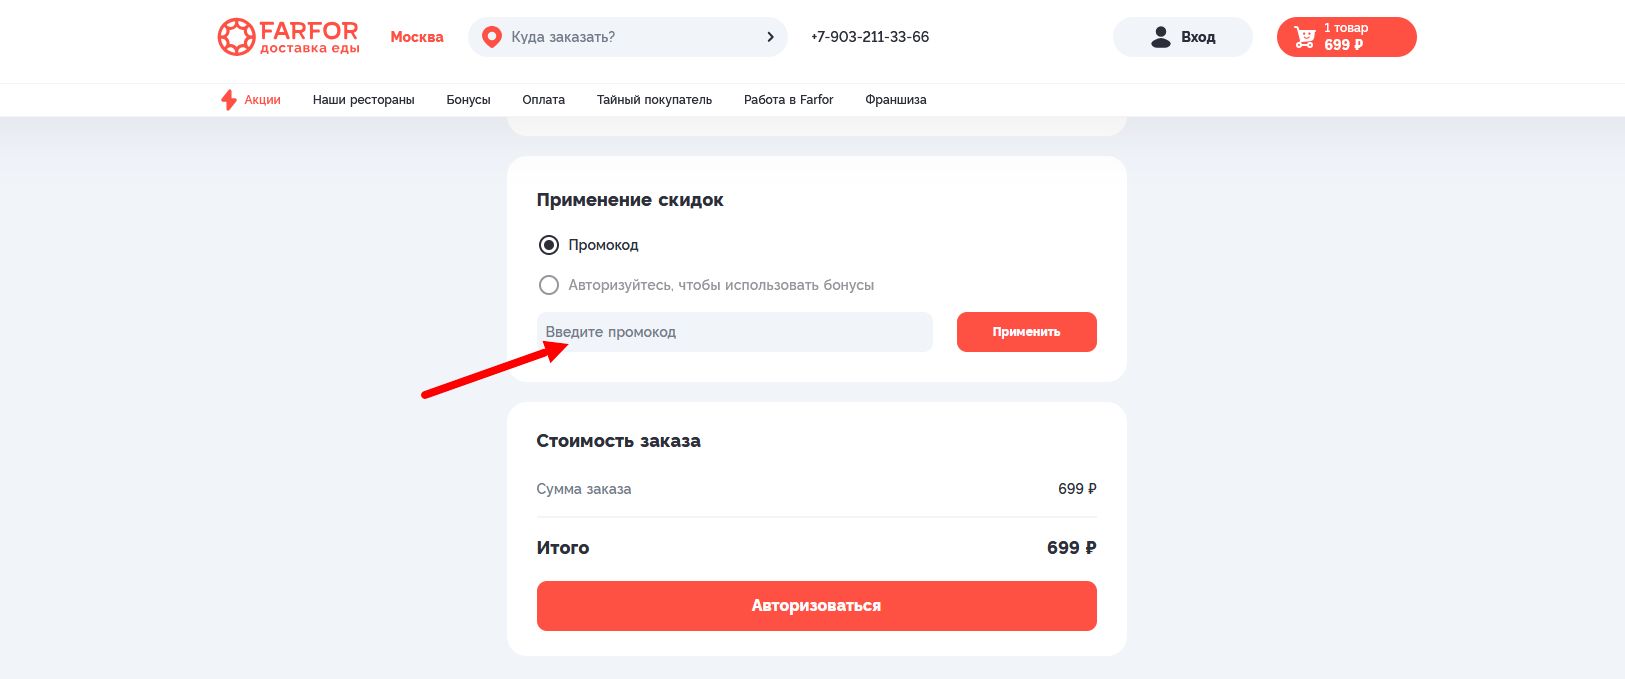Viewport: 1625px width, 679px height.
Task: Select the Промокод radio button
Action: (548, 244)
